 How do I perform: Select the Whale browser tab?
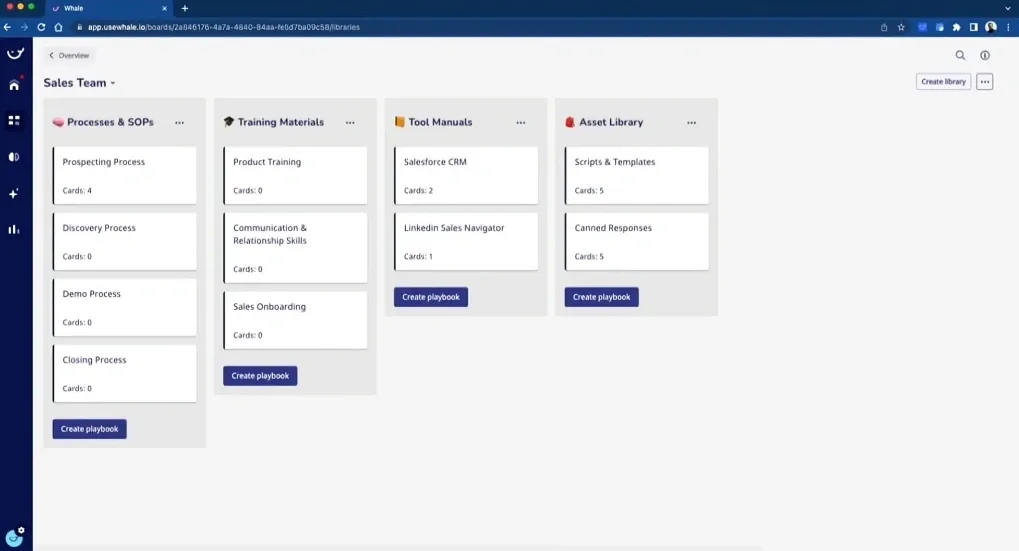tap(107, 8)
